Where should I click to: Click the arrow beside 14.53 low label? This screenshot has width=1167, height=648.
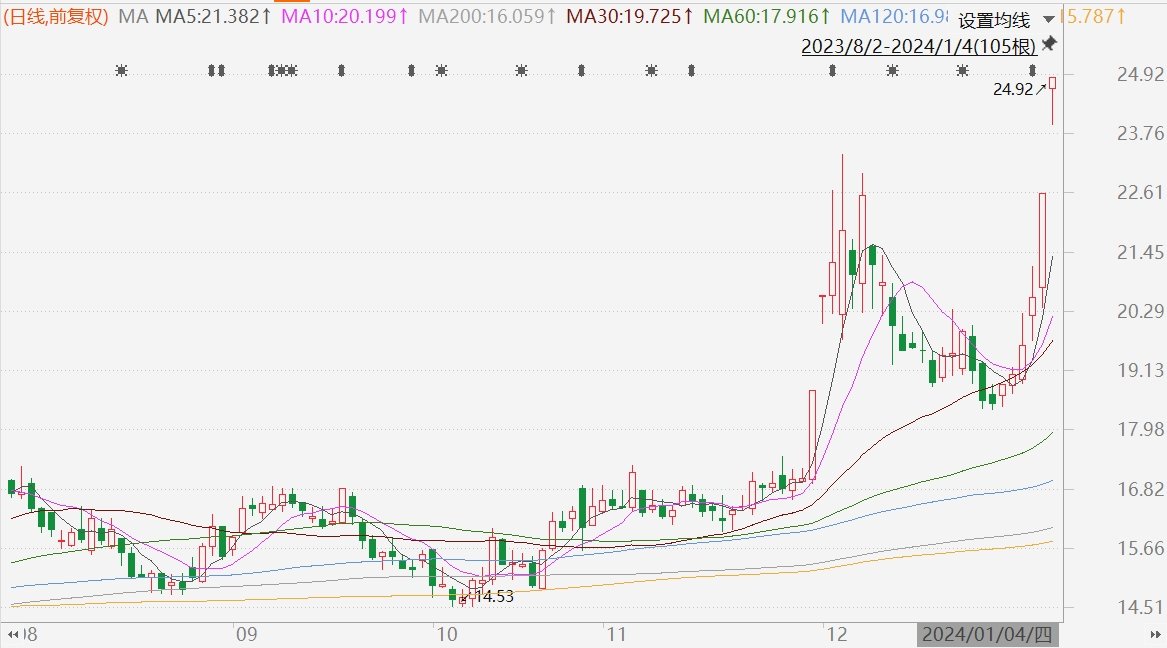(x=467, y=596)
